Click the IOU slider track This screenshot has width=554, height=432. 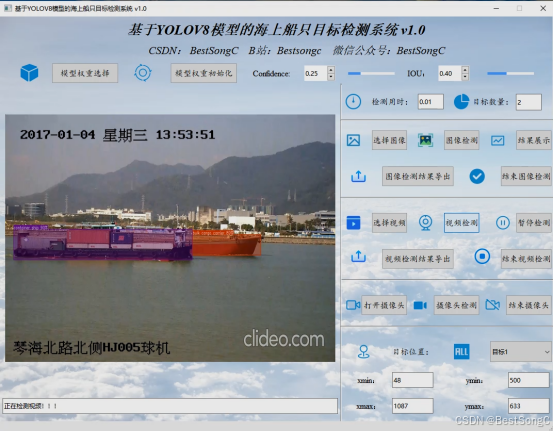pyautogui.click(x=510, y=73)
